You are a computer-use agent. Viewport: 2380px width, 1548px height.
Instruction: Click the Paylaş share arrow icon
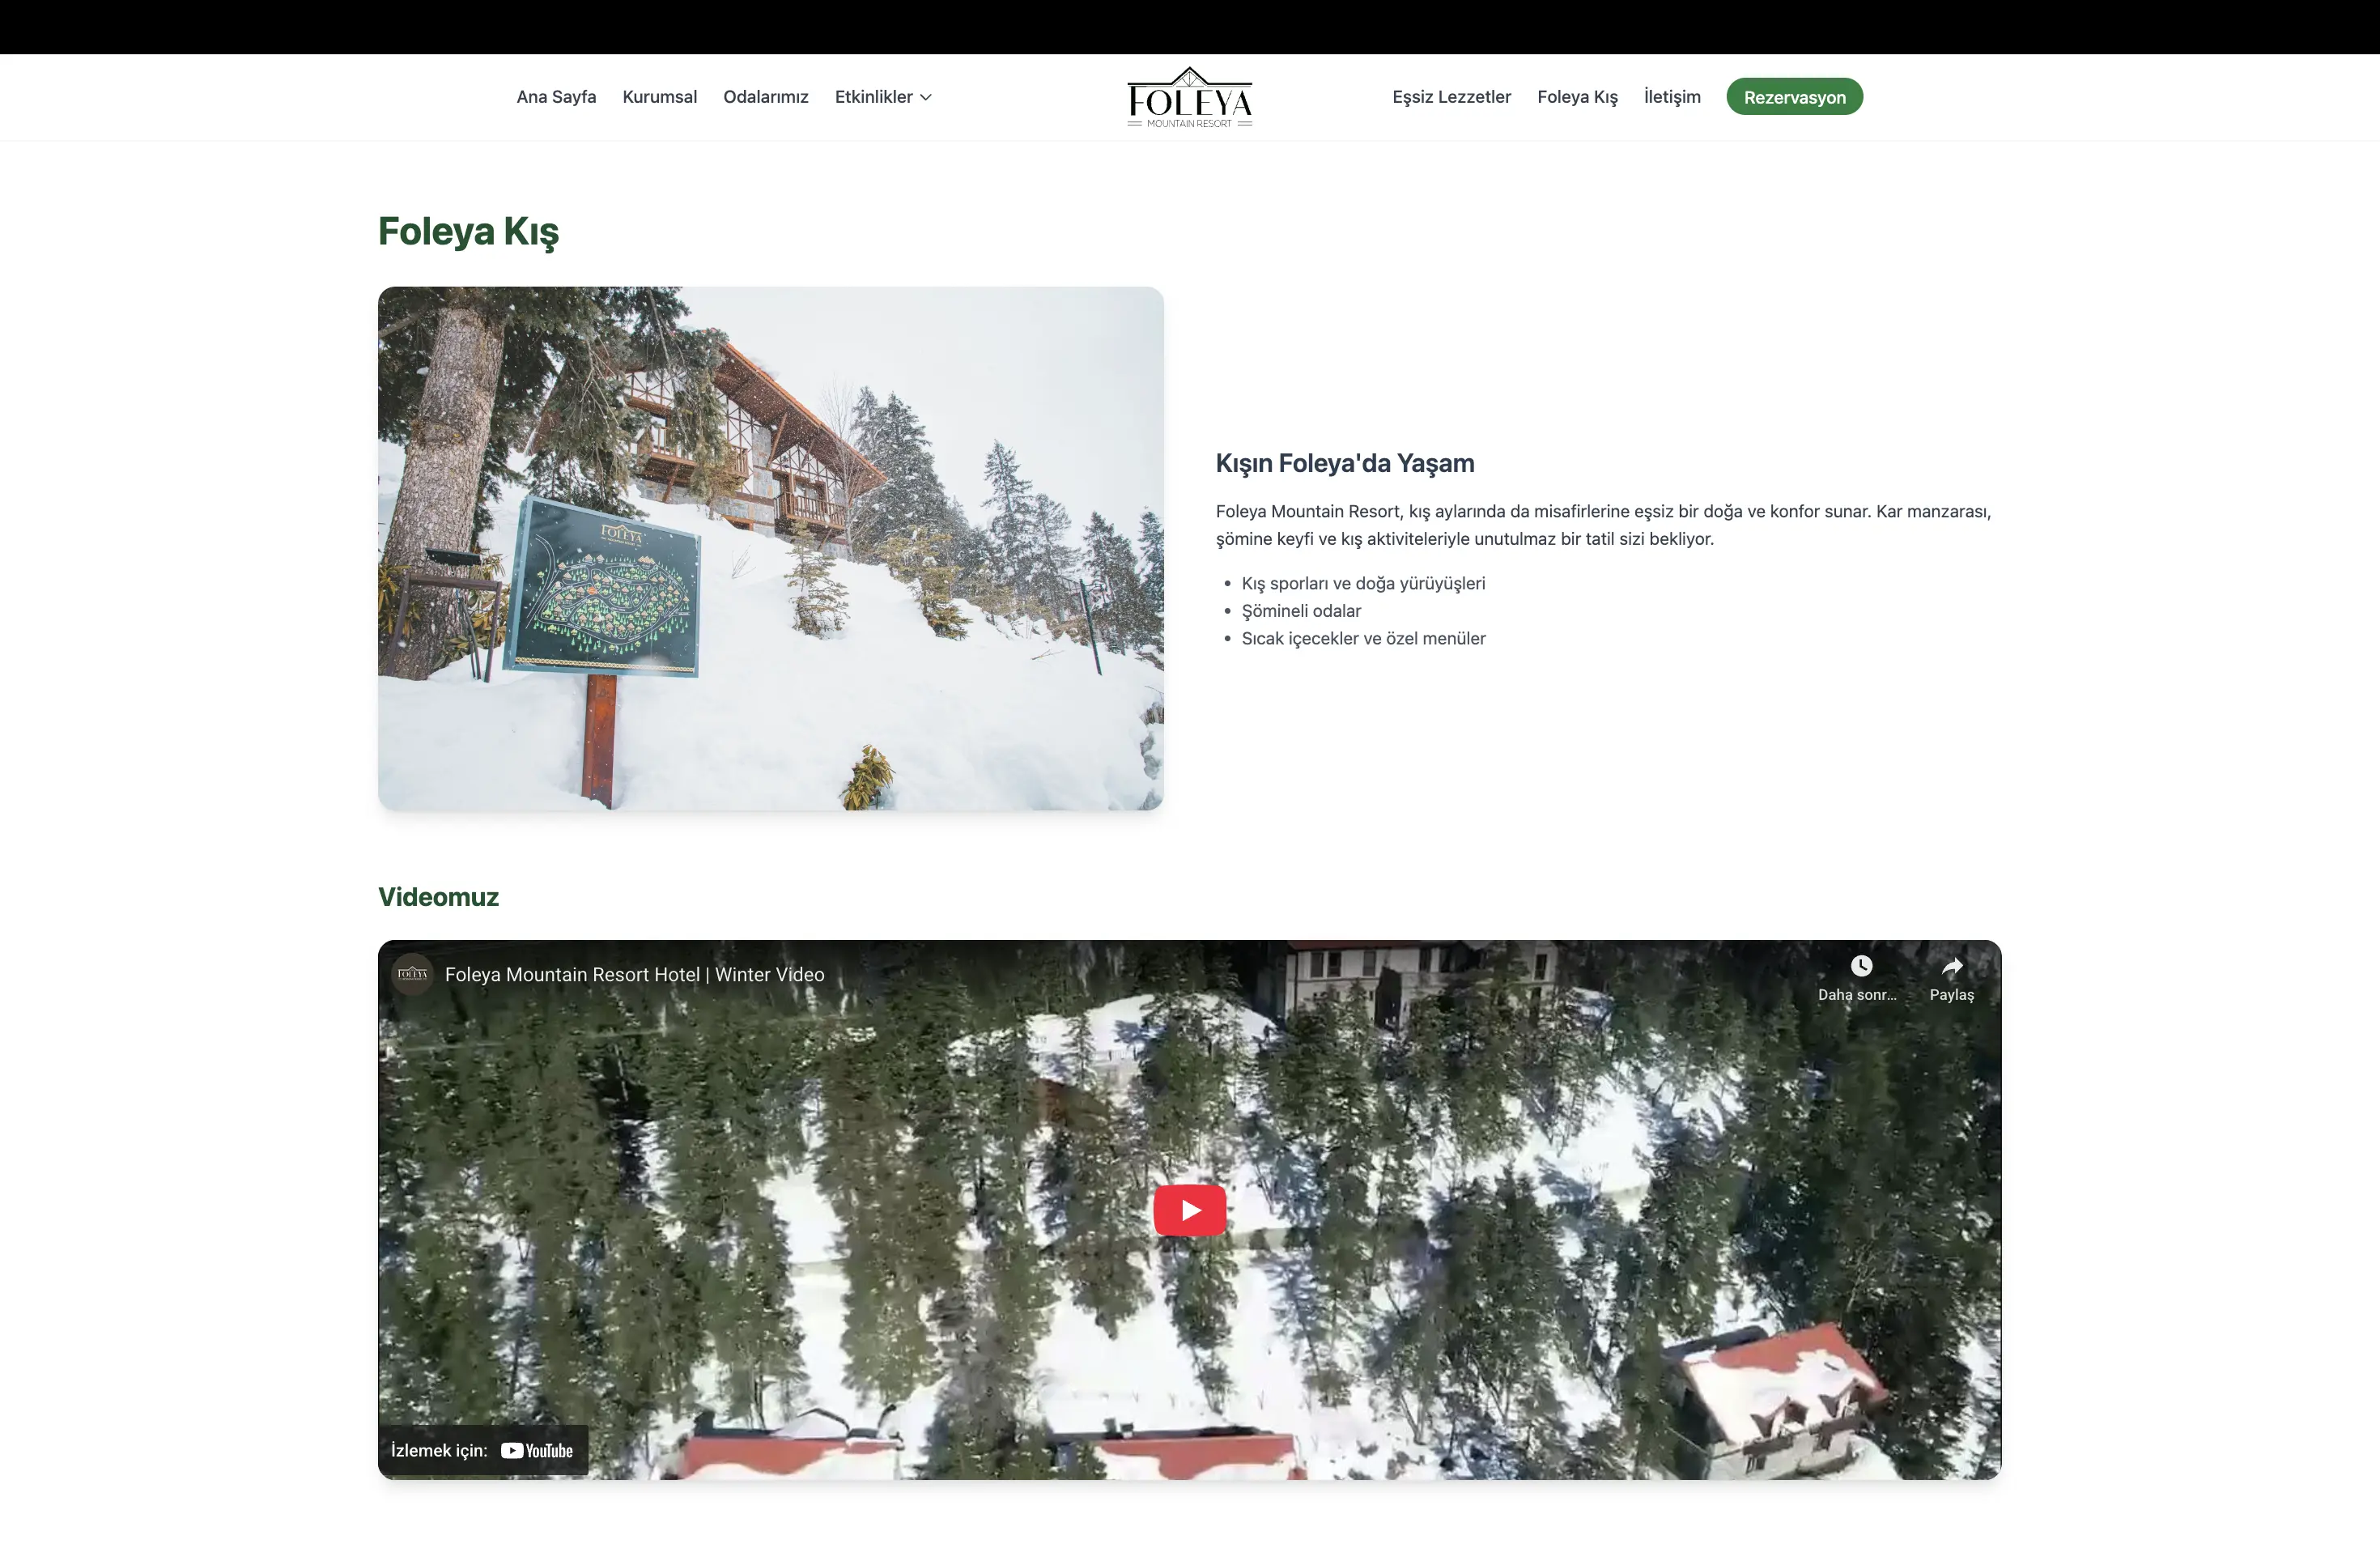tap(1951, 967)
